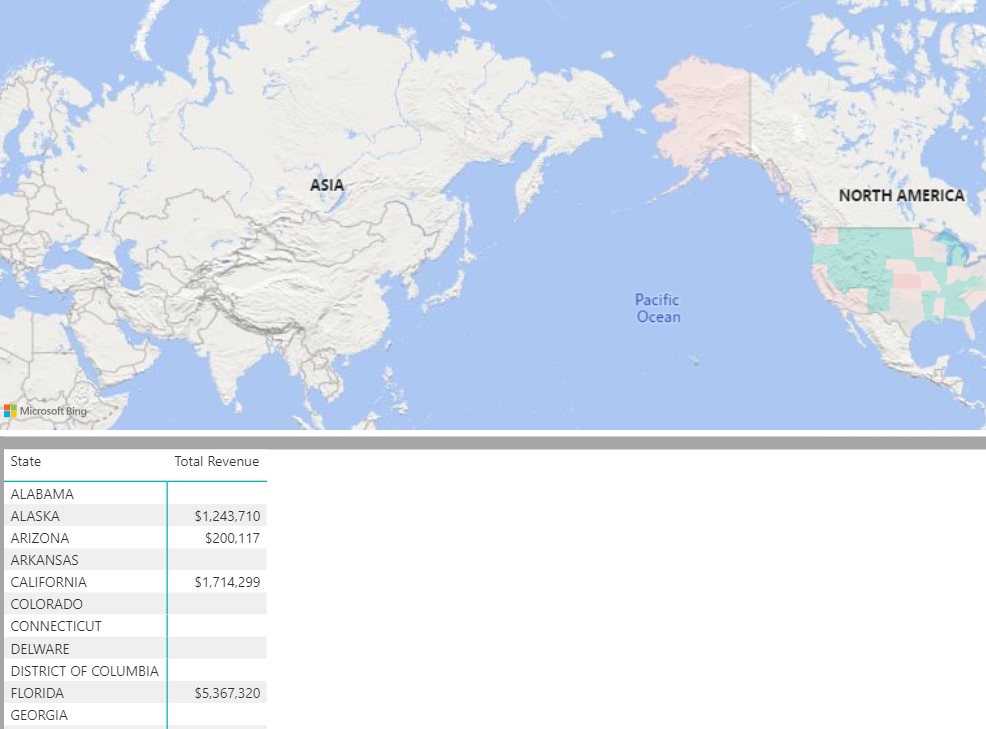Click the Pacific Ocean map label
The image size is (986, 729).
coord(658,308)
